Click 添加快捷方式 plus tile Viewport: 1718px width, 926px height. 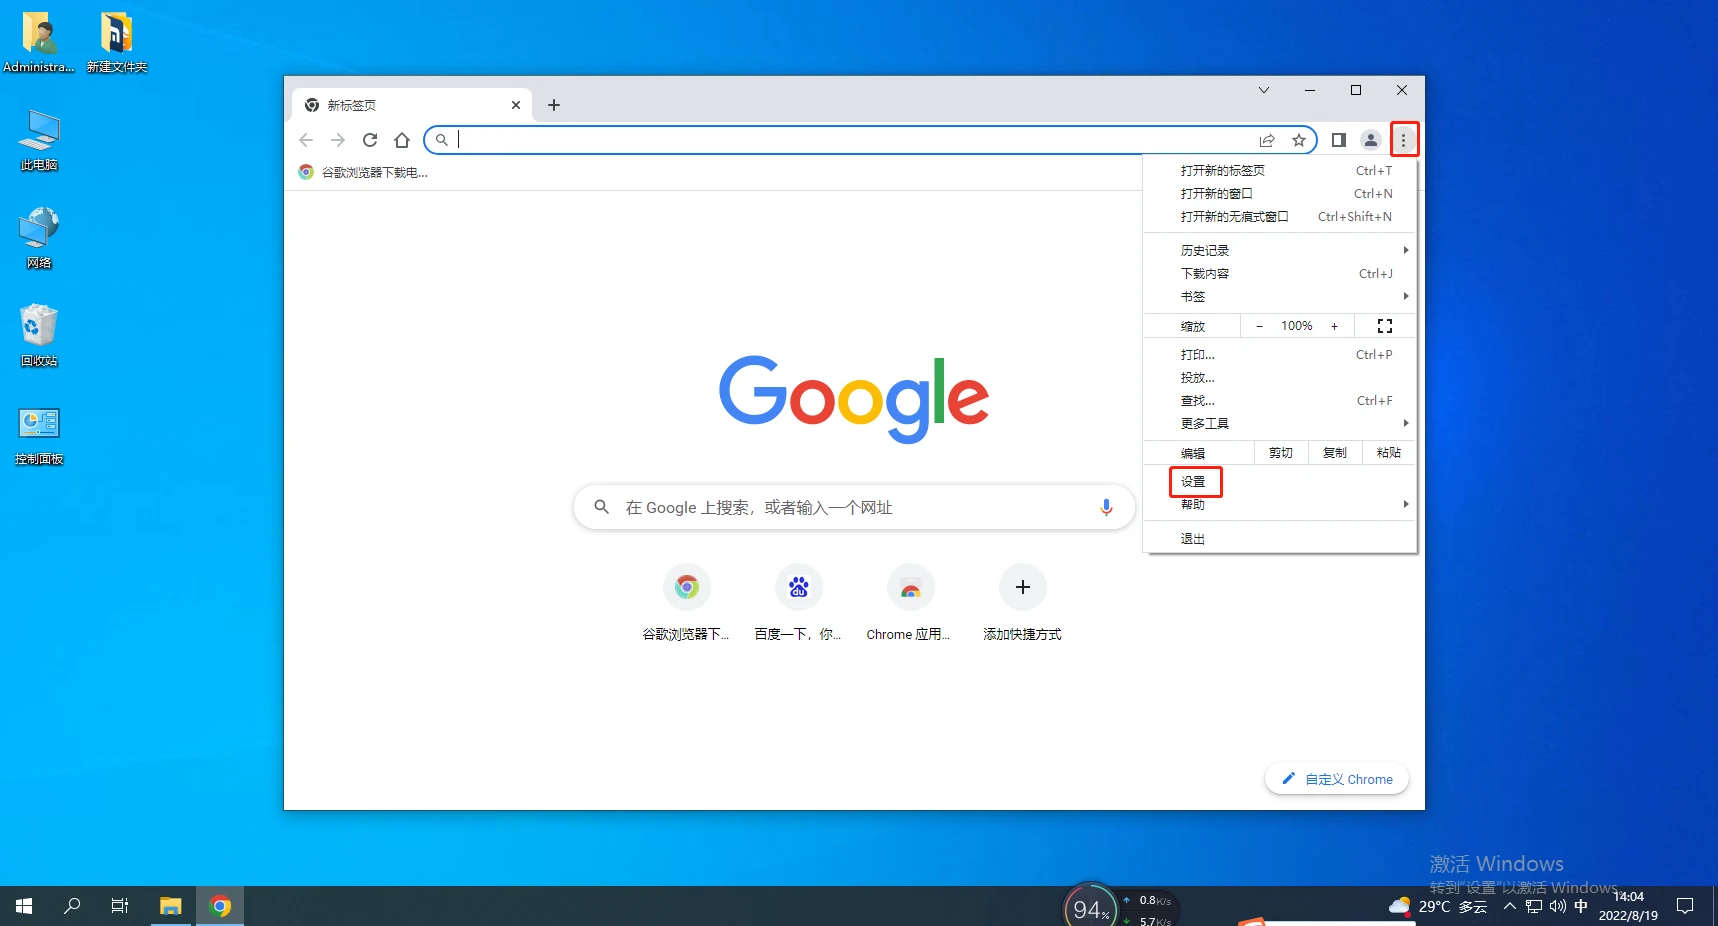coord(1022,602)
